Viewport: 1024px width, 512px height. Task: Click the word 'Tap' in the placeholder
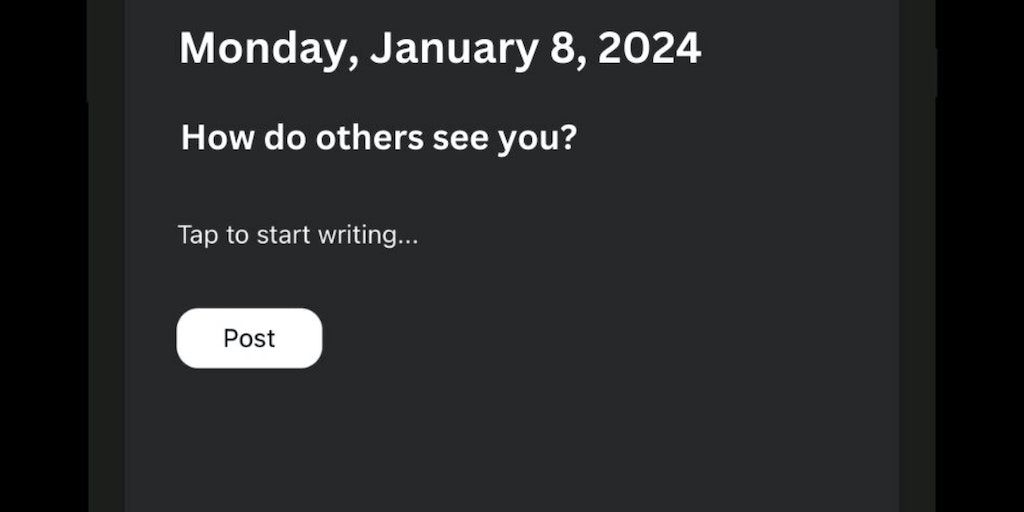tap(195, 236)
